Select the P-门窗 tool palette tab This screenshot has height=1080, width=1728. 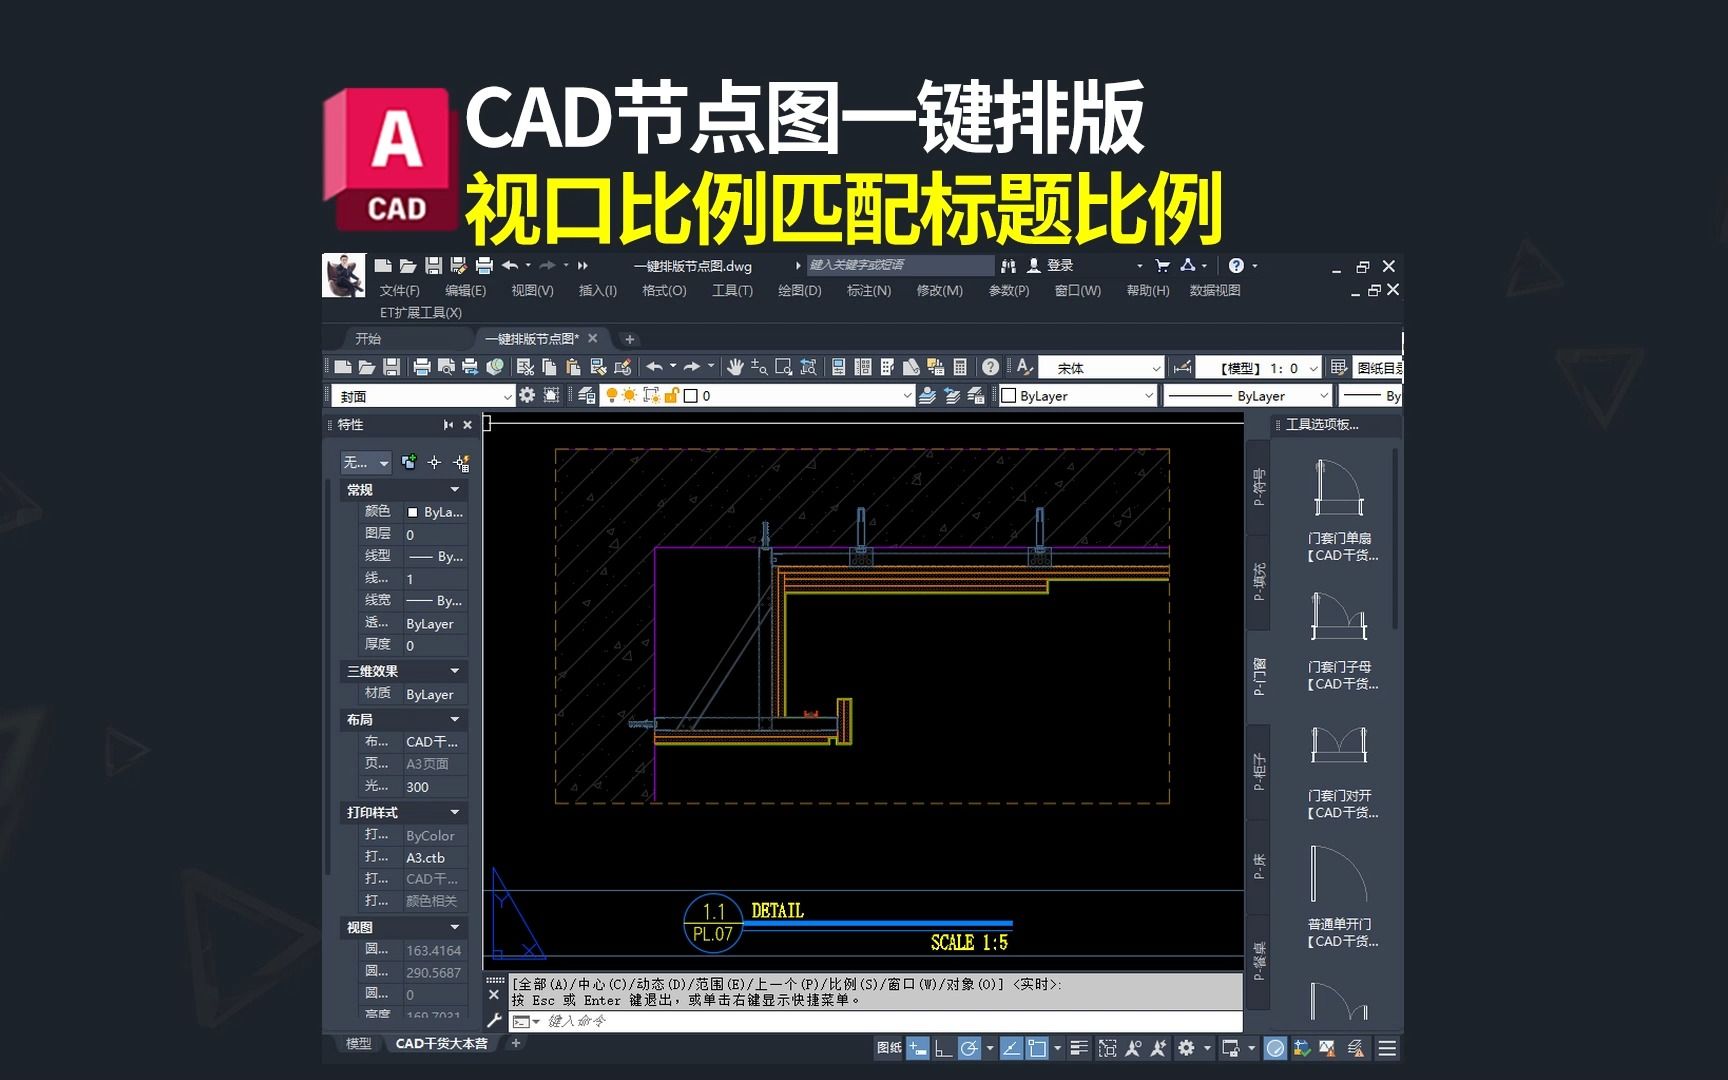click(x=1259, y=677)
